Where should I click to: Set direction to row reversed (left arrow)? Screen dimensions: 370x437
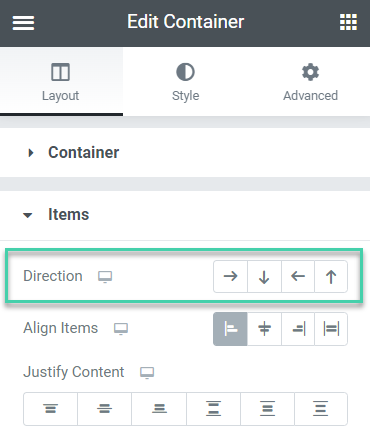click(298, 277)
